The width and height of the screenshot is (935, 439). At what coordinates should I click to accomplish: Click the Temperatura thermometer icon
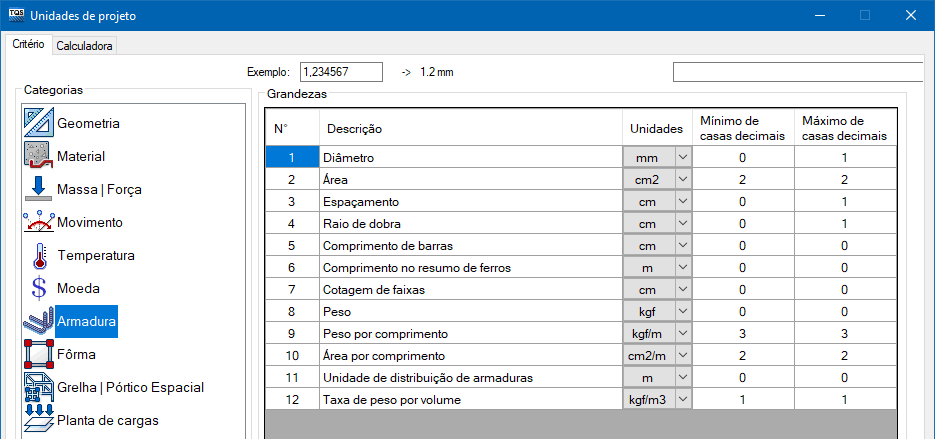[39, 256]
